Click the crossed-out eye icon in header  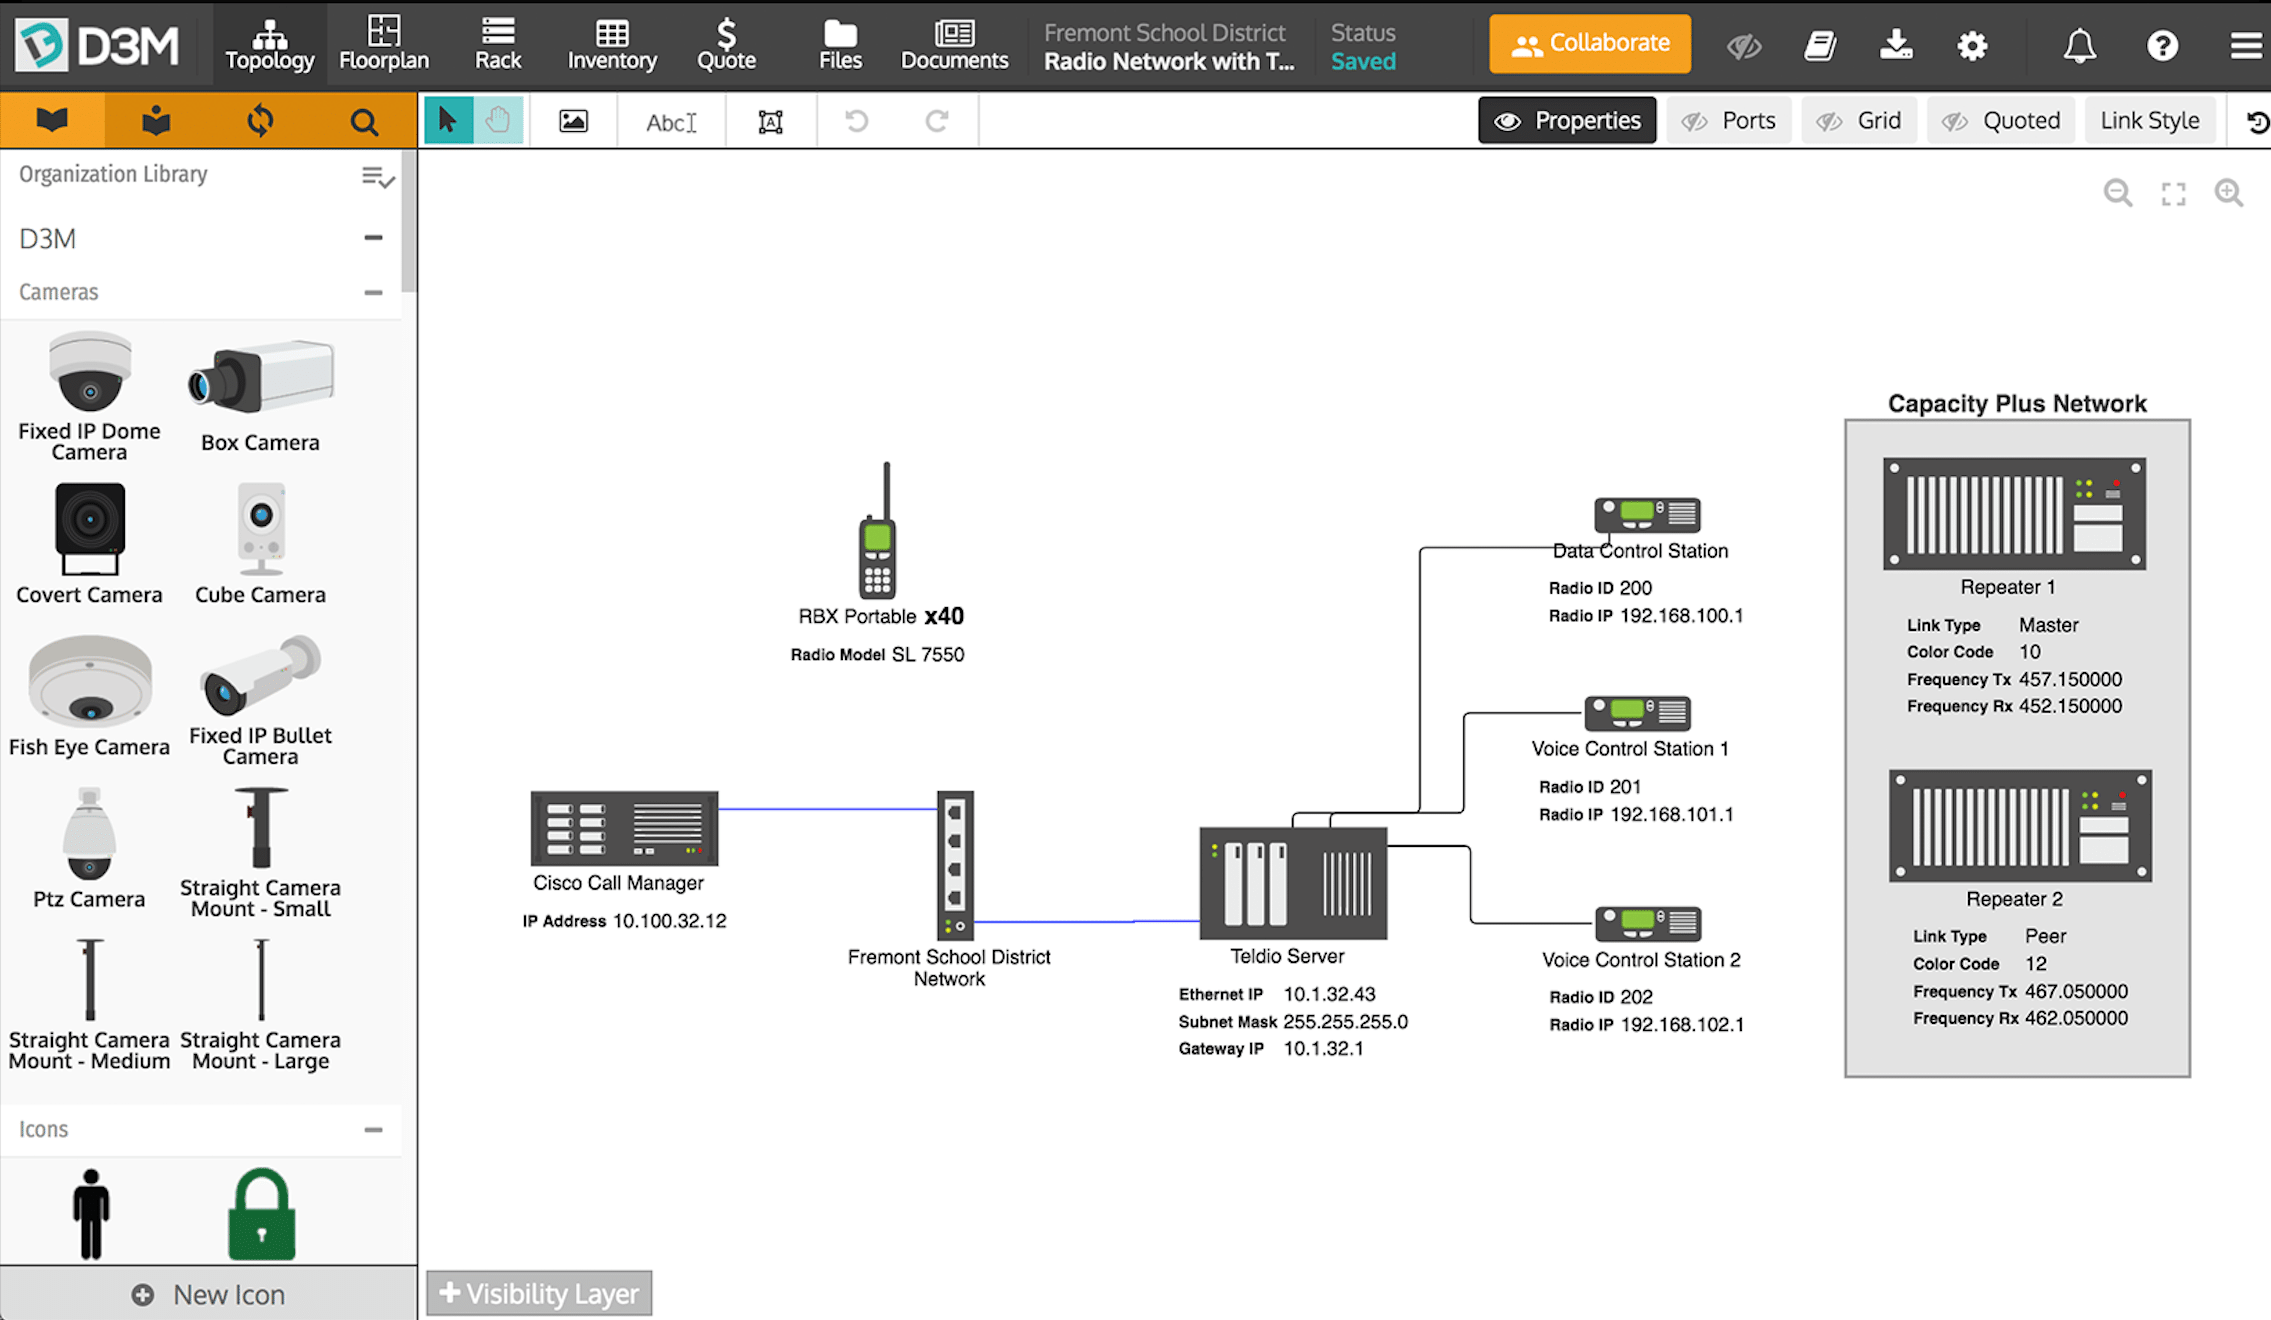[x=1744, y=46]
